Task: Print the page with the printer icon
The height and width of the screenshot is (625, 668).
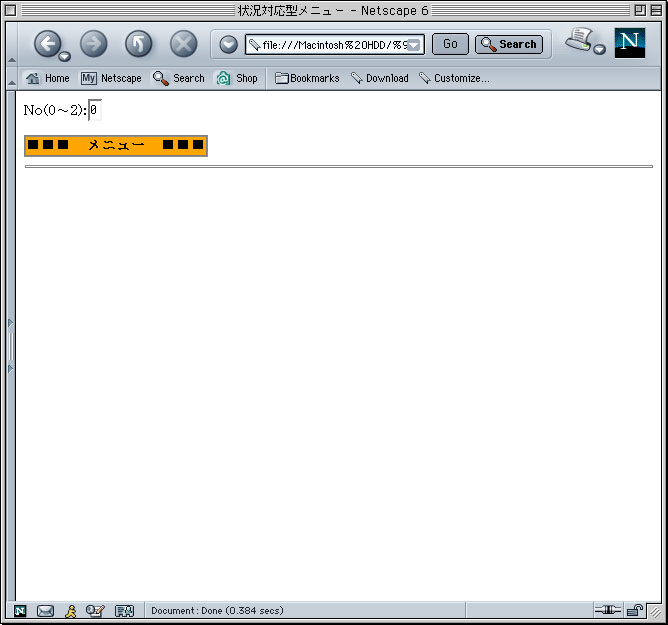Action: tap(579, 40)
